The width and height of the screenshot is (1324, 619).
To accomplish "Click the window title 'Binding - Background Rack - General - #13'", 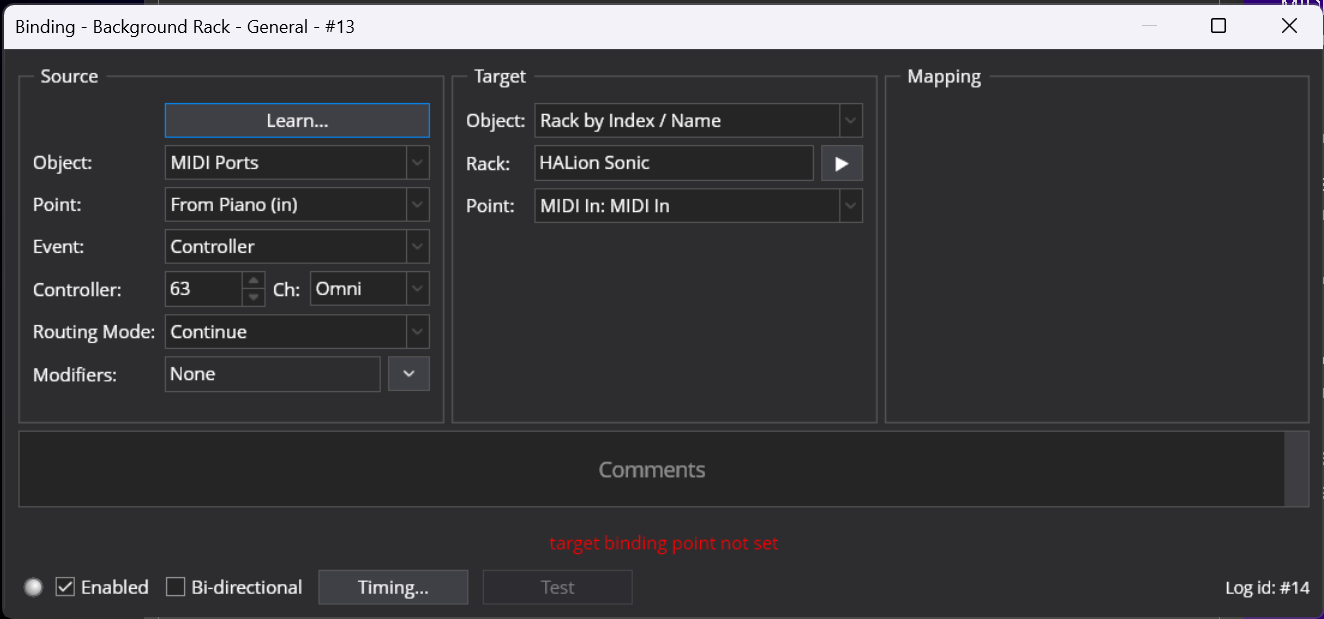I will pos(185,27).
